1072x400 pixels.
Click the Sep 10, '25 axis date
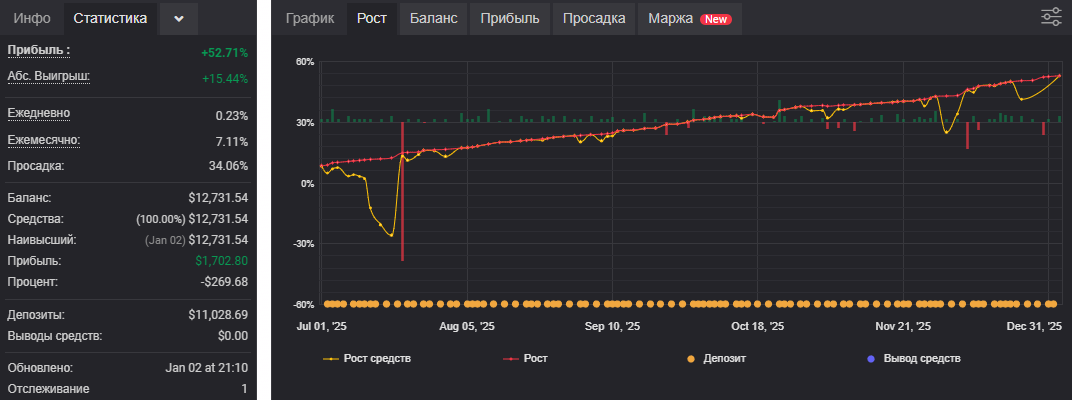click(613, 327)
